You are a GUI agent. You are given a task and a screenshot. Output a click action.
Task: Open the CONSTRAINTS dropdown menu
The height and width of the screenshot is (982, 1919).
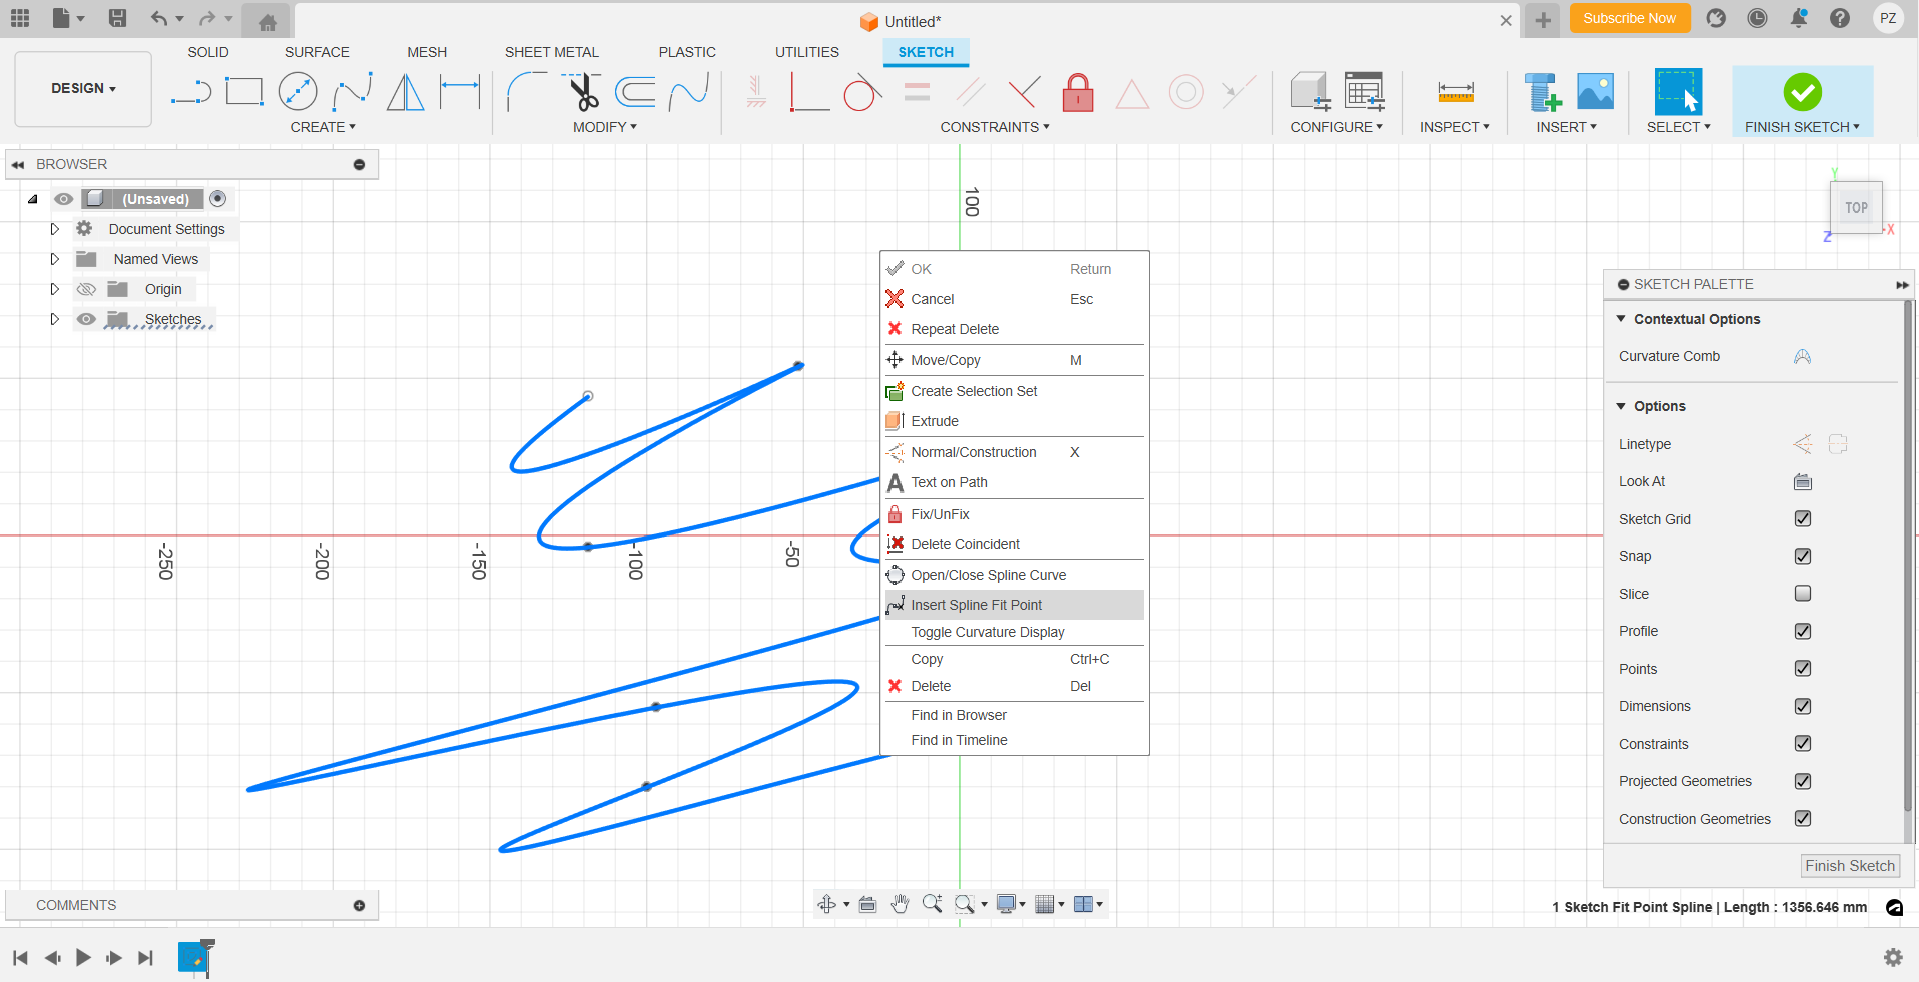point(994,127)
